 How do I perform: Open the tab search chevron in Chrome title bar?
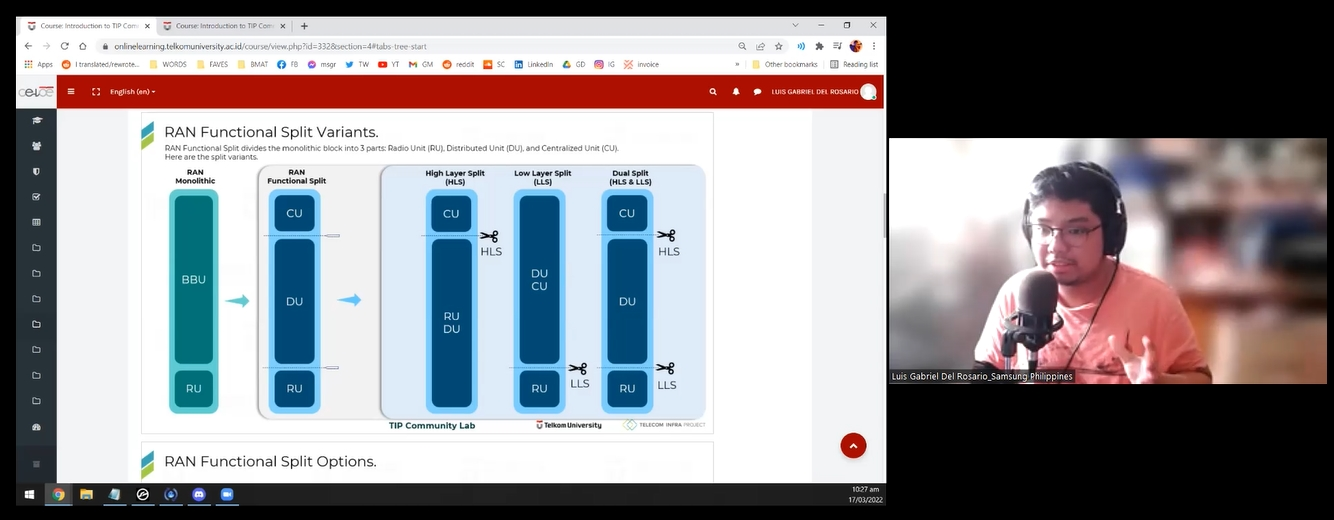[796, 25]
